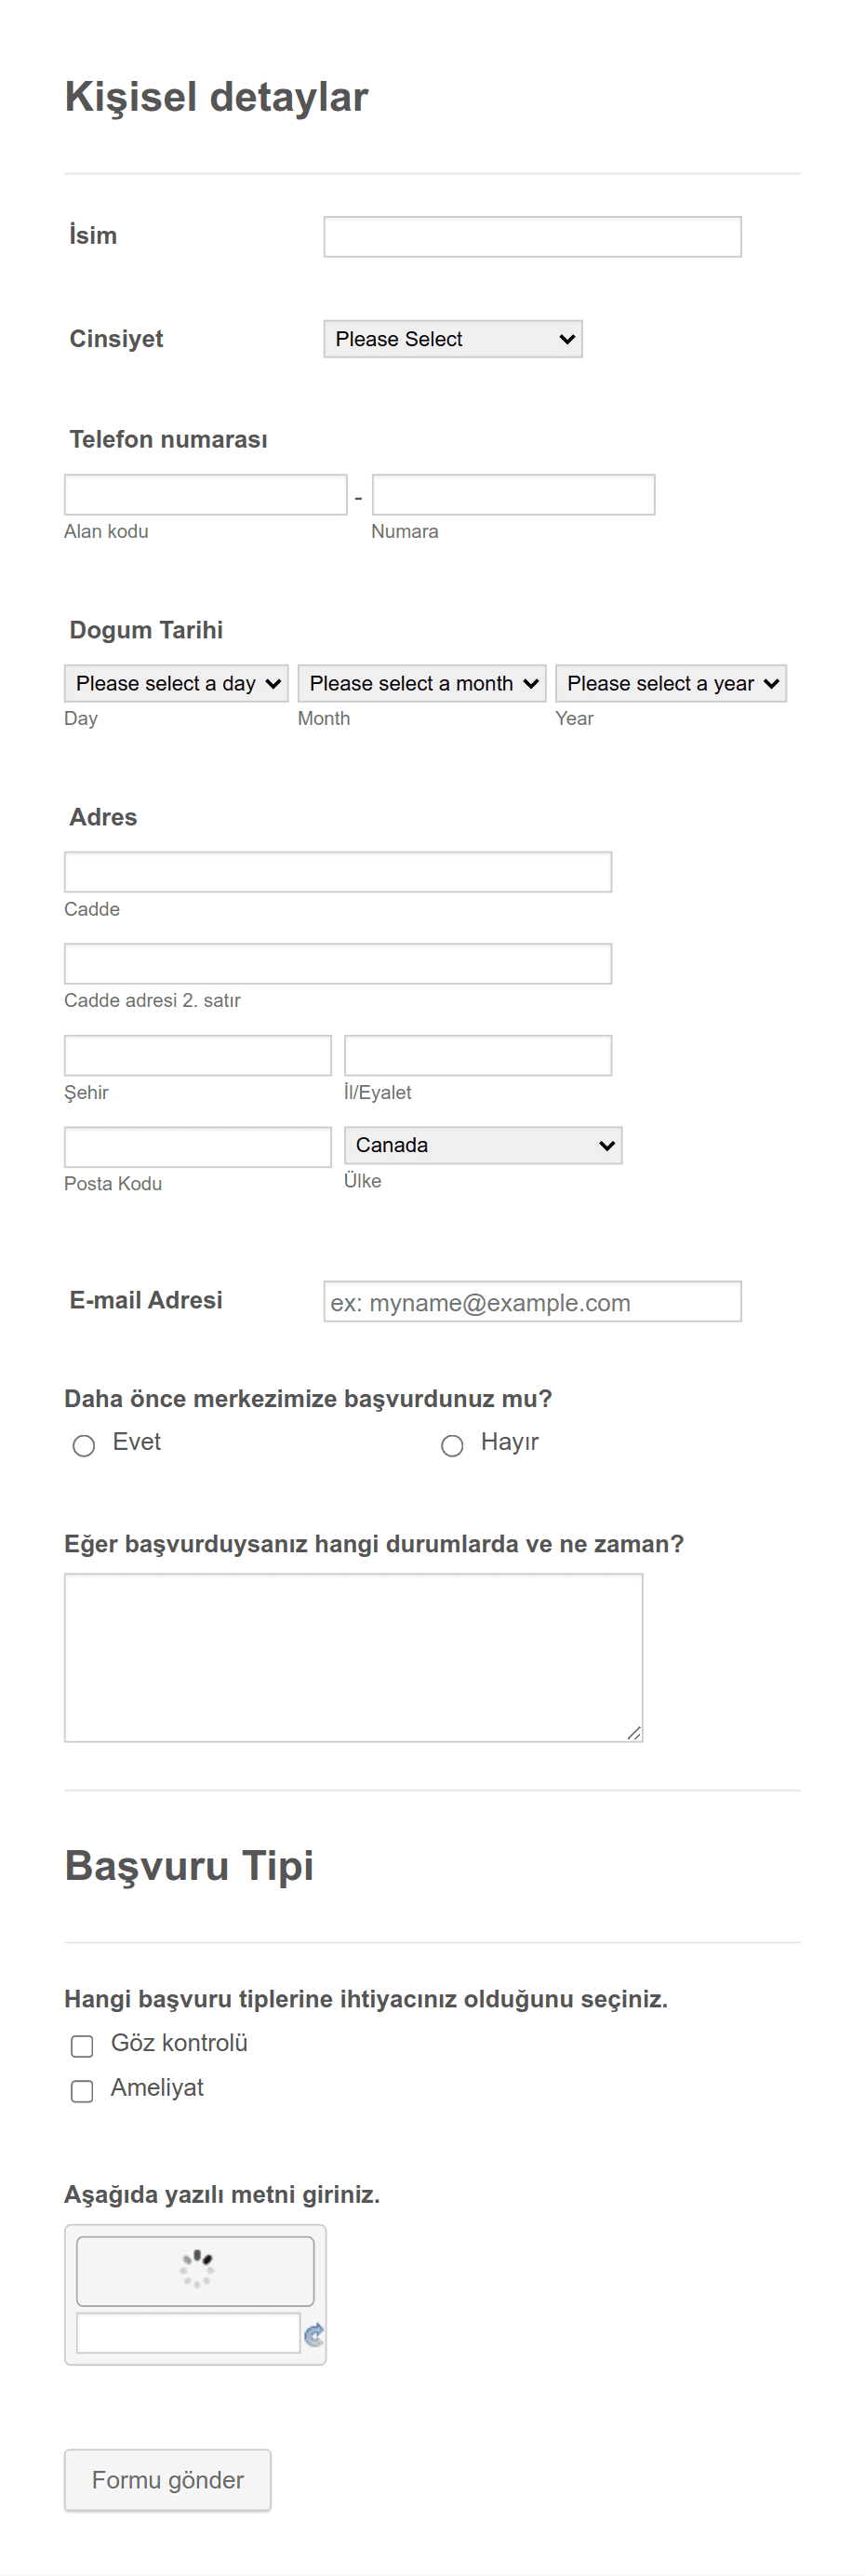Image resolution: width=865 pixels, height=2576 pixels.
Task: Click the Formu gönder button
Action: click(168, 2479)
